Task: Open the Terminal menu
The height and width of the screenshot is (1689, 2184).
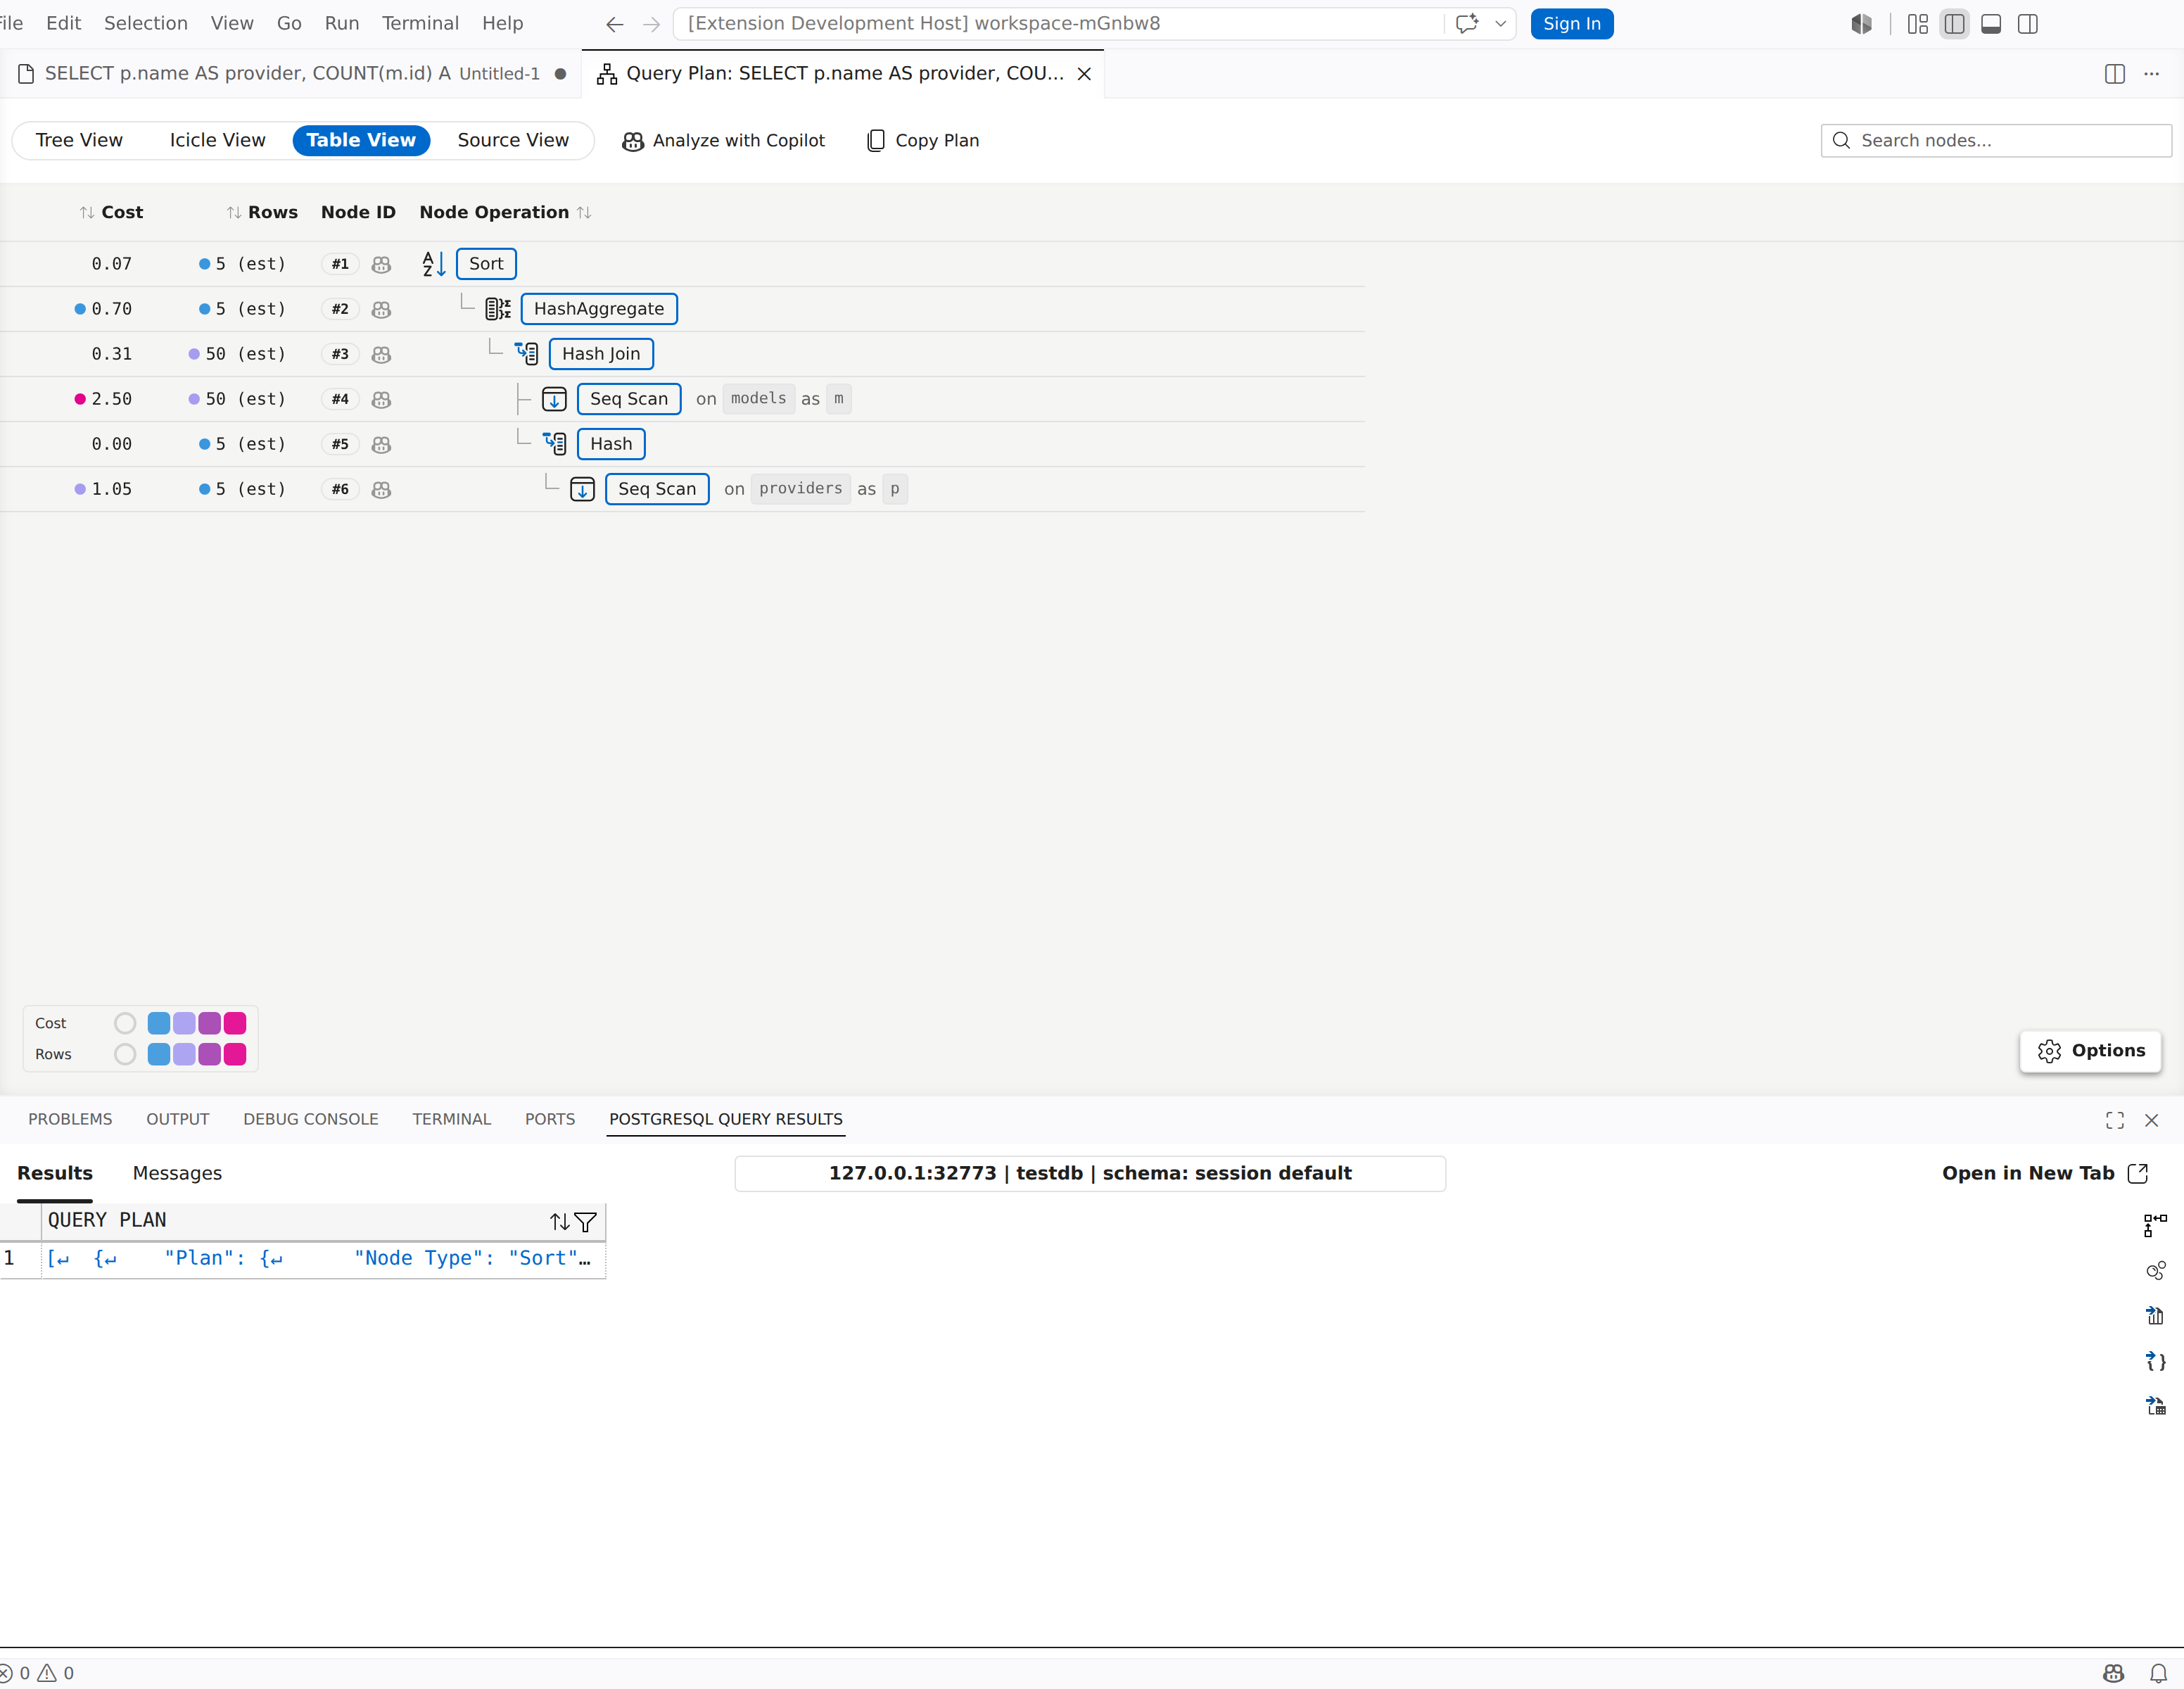Action: click(420, 23)
